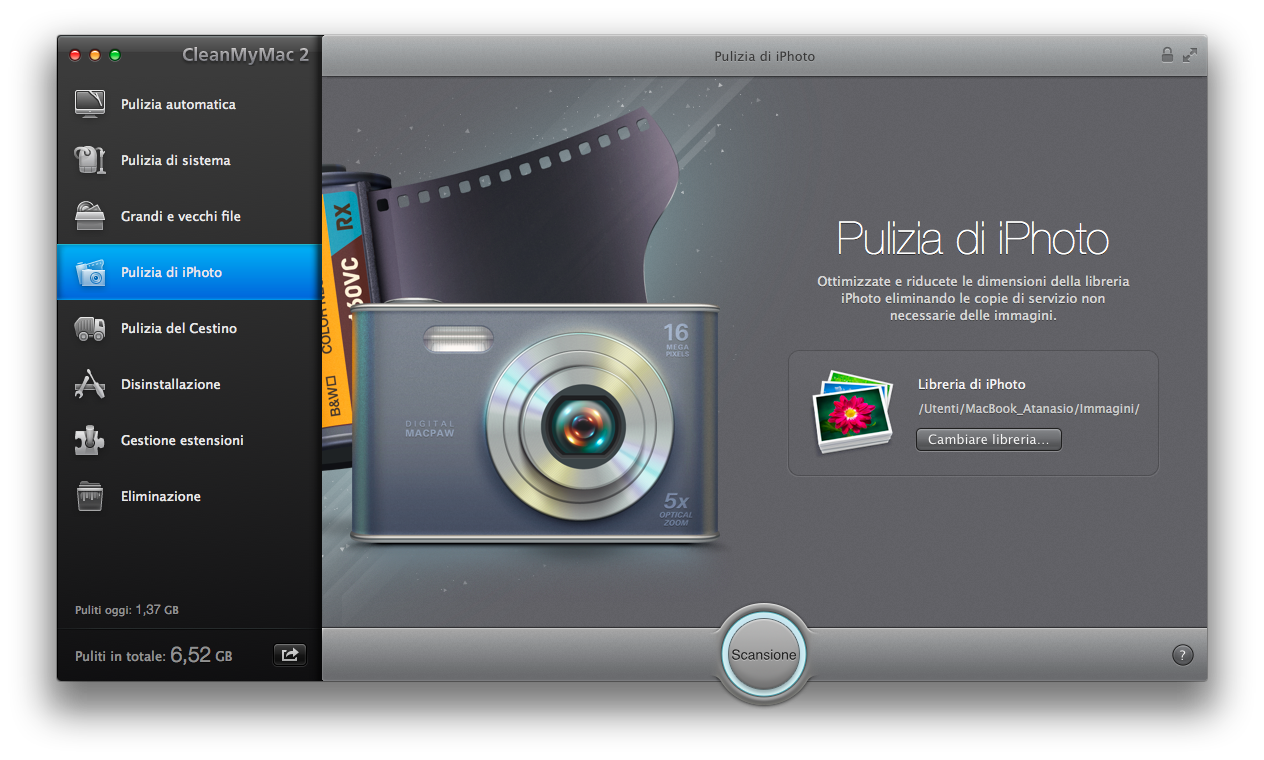
Task: Click the Pulizia di iPhoto camera icon
Action: (x=90, y=272)
